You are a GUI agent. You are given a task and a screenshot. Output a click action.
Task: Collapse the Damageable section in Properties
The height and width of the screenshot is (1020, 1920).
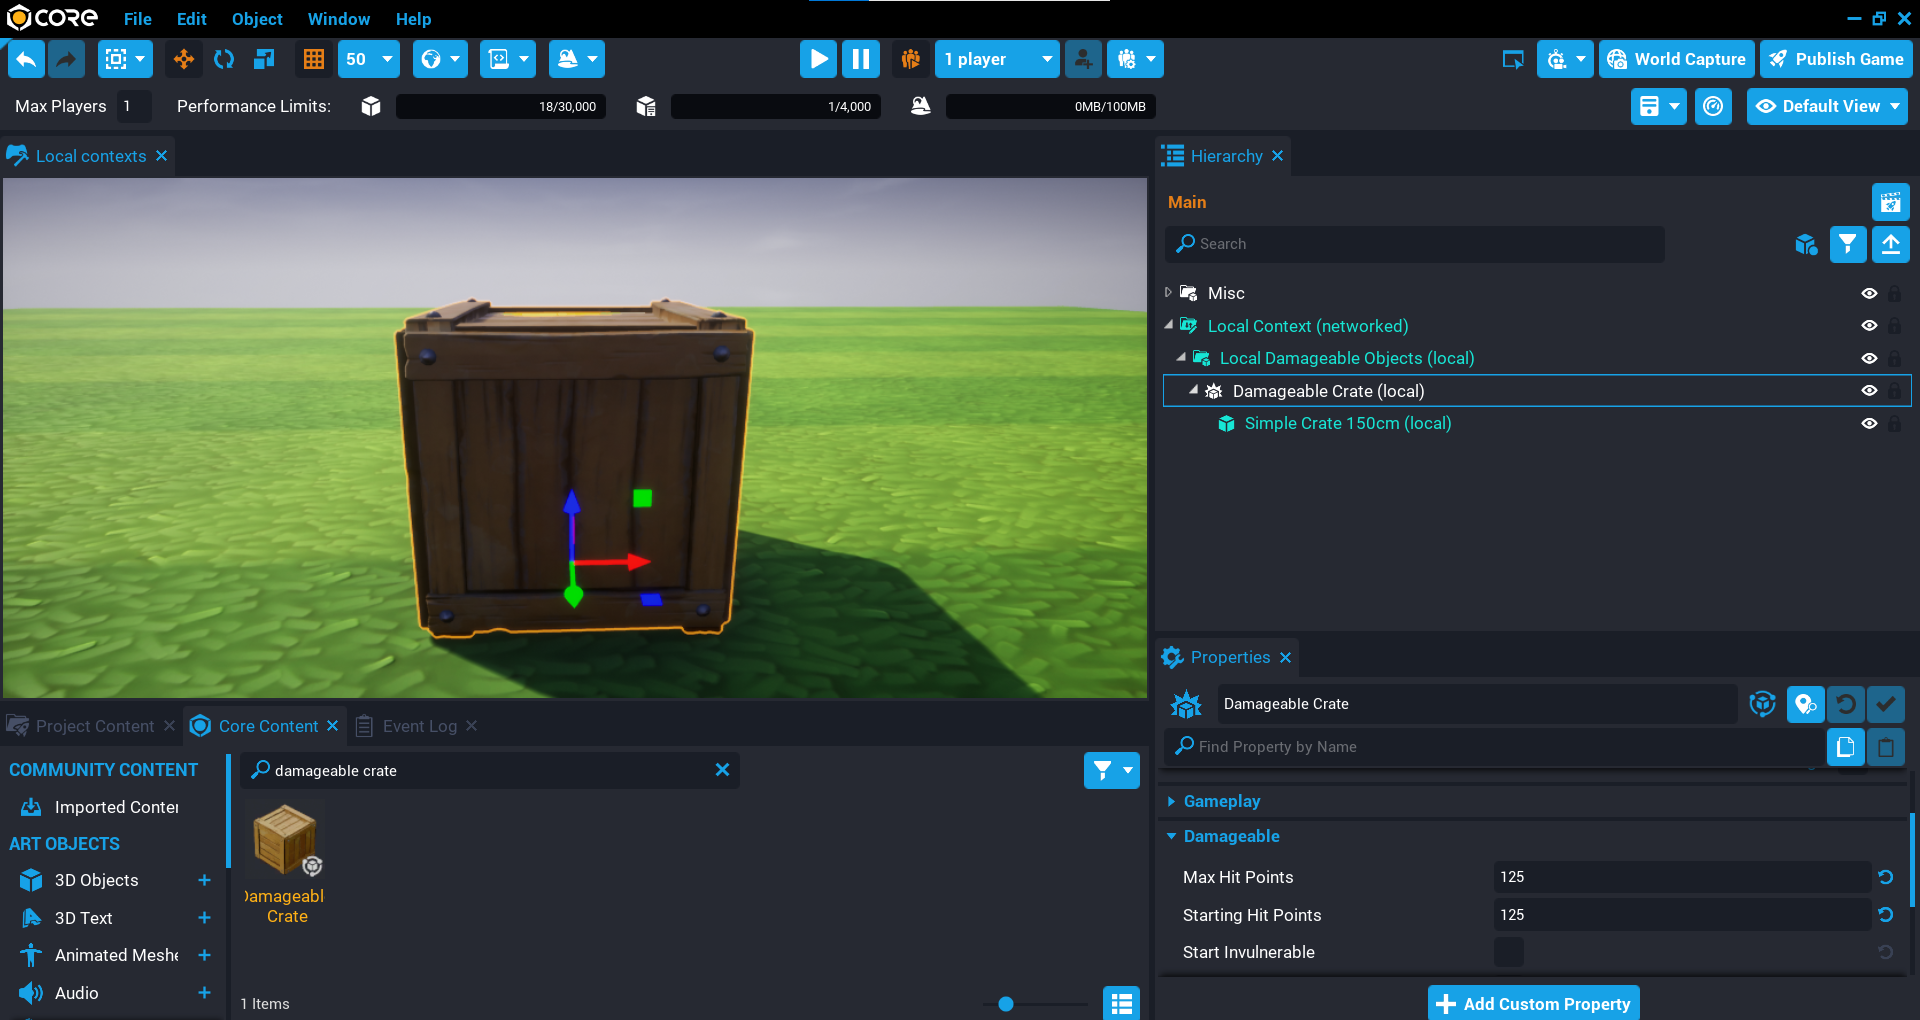pyautogui.click(x=1171, y=836)
